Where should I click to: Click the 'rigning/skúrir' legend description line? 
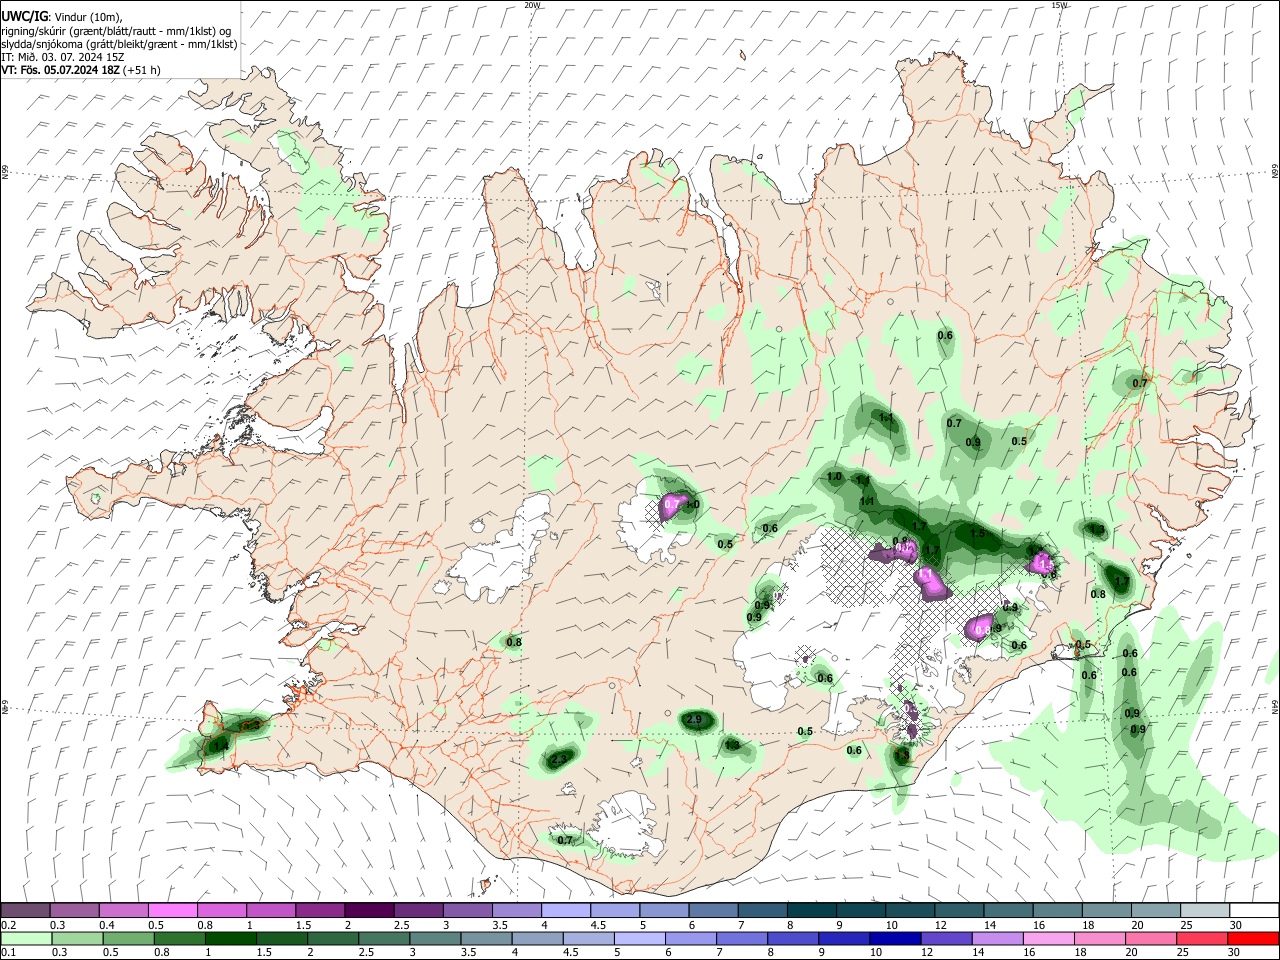coord(116,31)
